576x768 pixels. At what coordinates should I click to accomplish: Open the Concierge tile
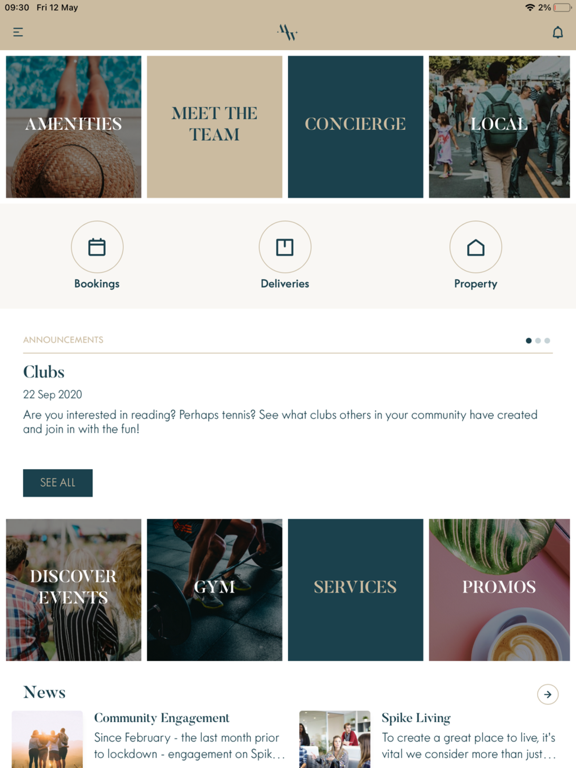tap(356, 127)
